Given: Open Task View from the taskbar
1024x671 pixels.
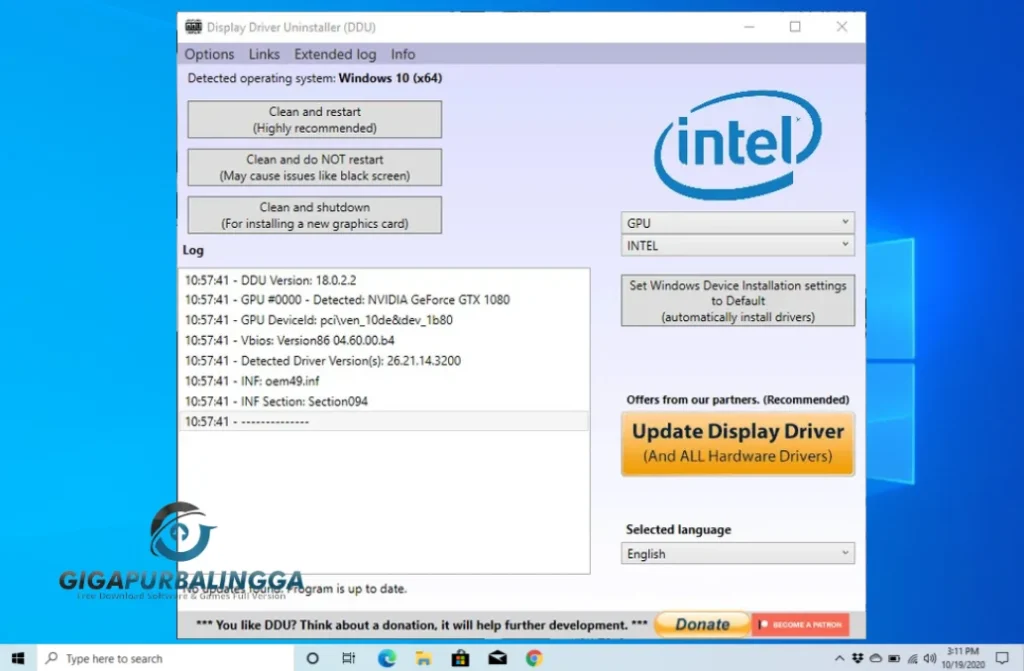Looking at the screenshot, I should pyautogui.click(x=347, y=658).
